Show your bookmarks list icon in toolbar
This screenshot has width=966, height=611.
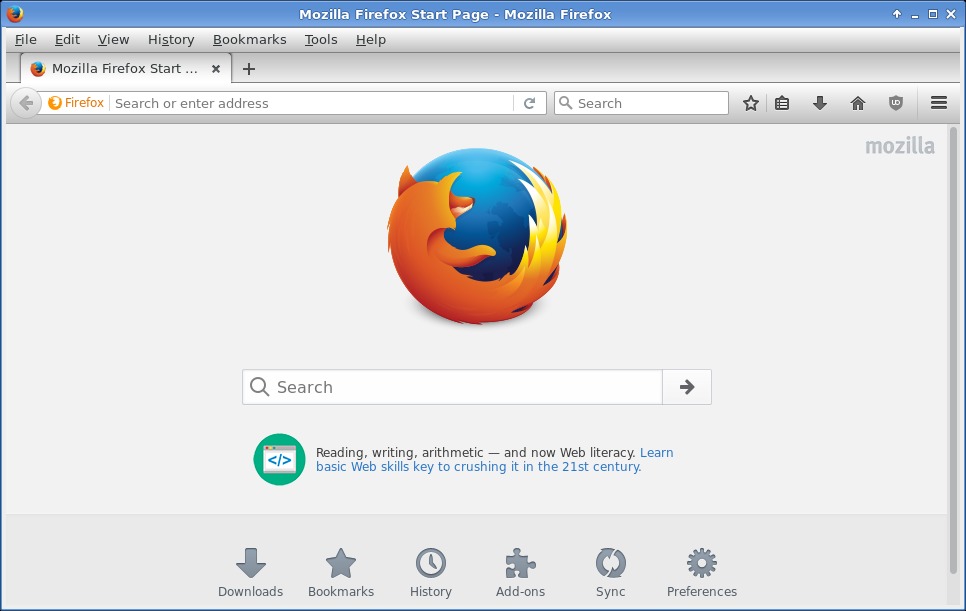point(782,103)
